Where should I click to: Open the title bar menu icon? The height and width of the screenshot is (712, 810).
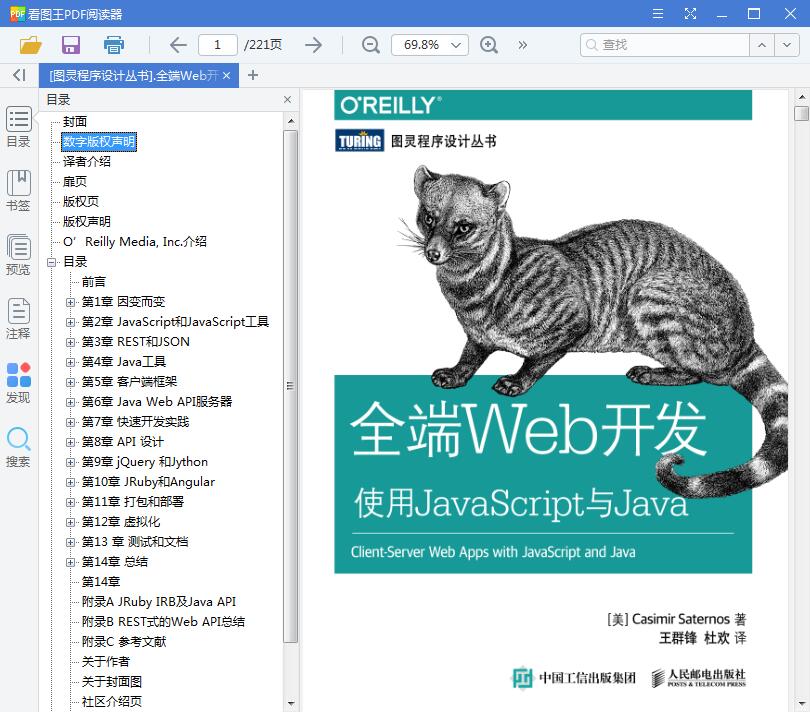click(658, 13)
